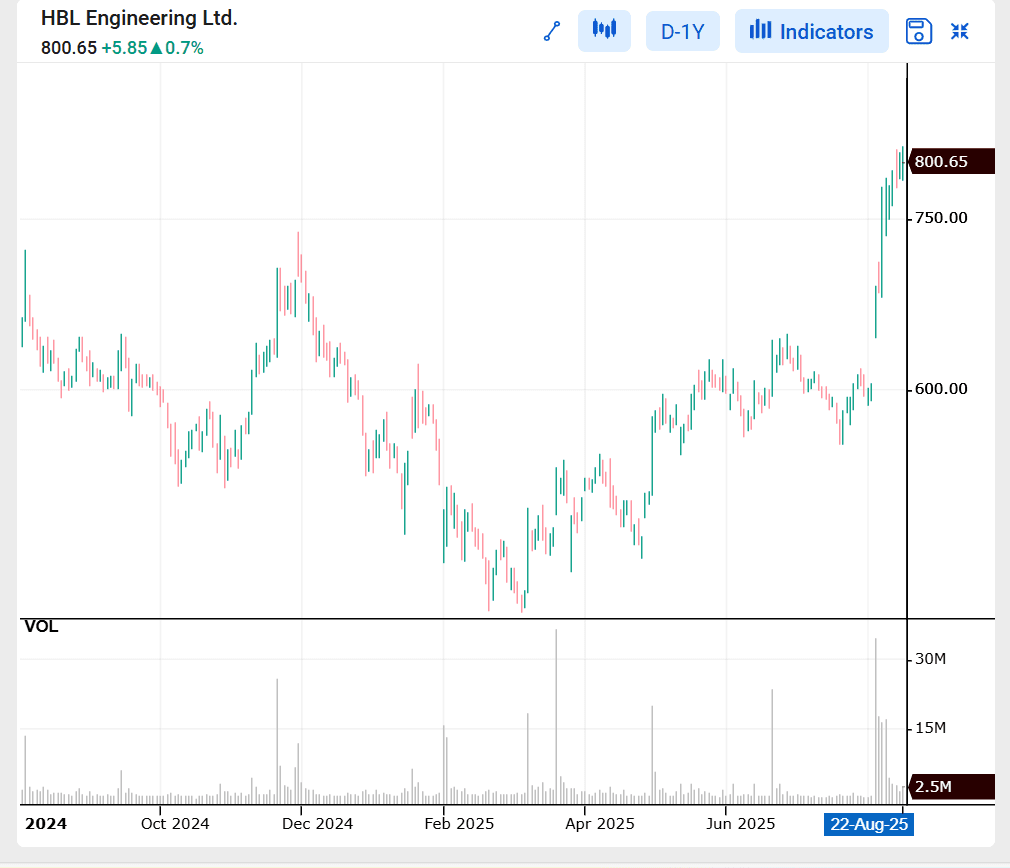Click the 750.00 price axis label
The image size is (1010, 868).
(941, 218)
